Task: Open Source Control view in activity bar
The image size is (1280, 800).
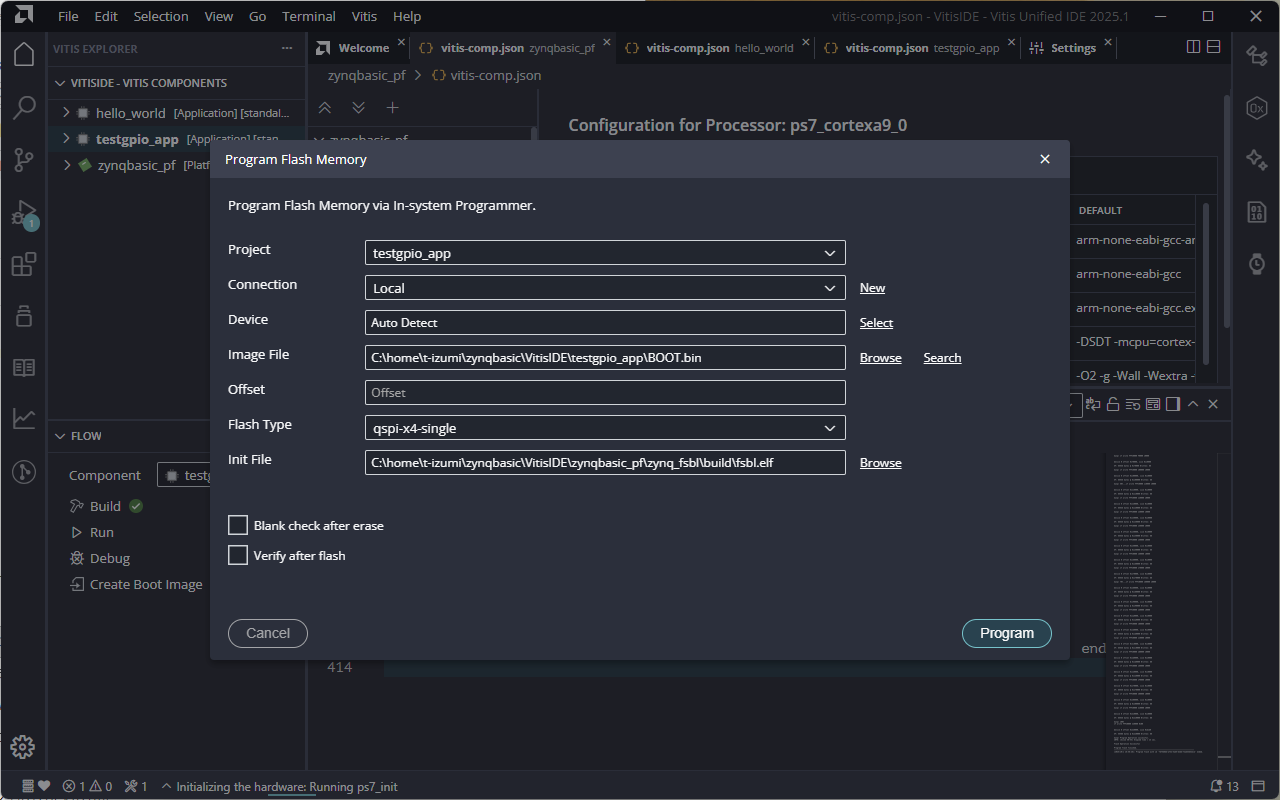Action: pyautogui.click(x=24, y=159)
